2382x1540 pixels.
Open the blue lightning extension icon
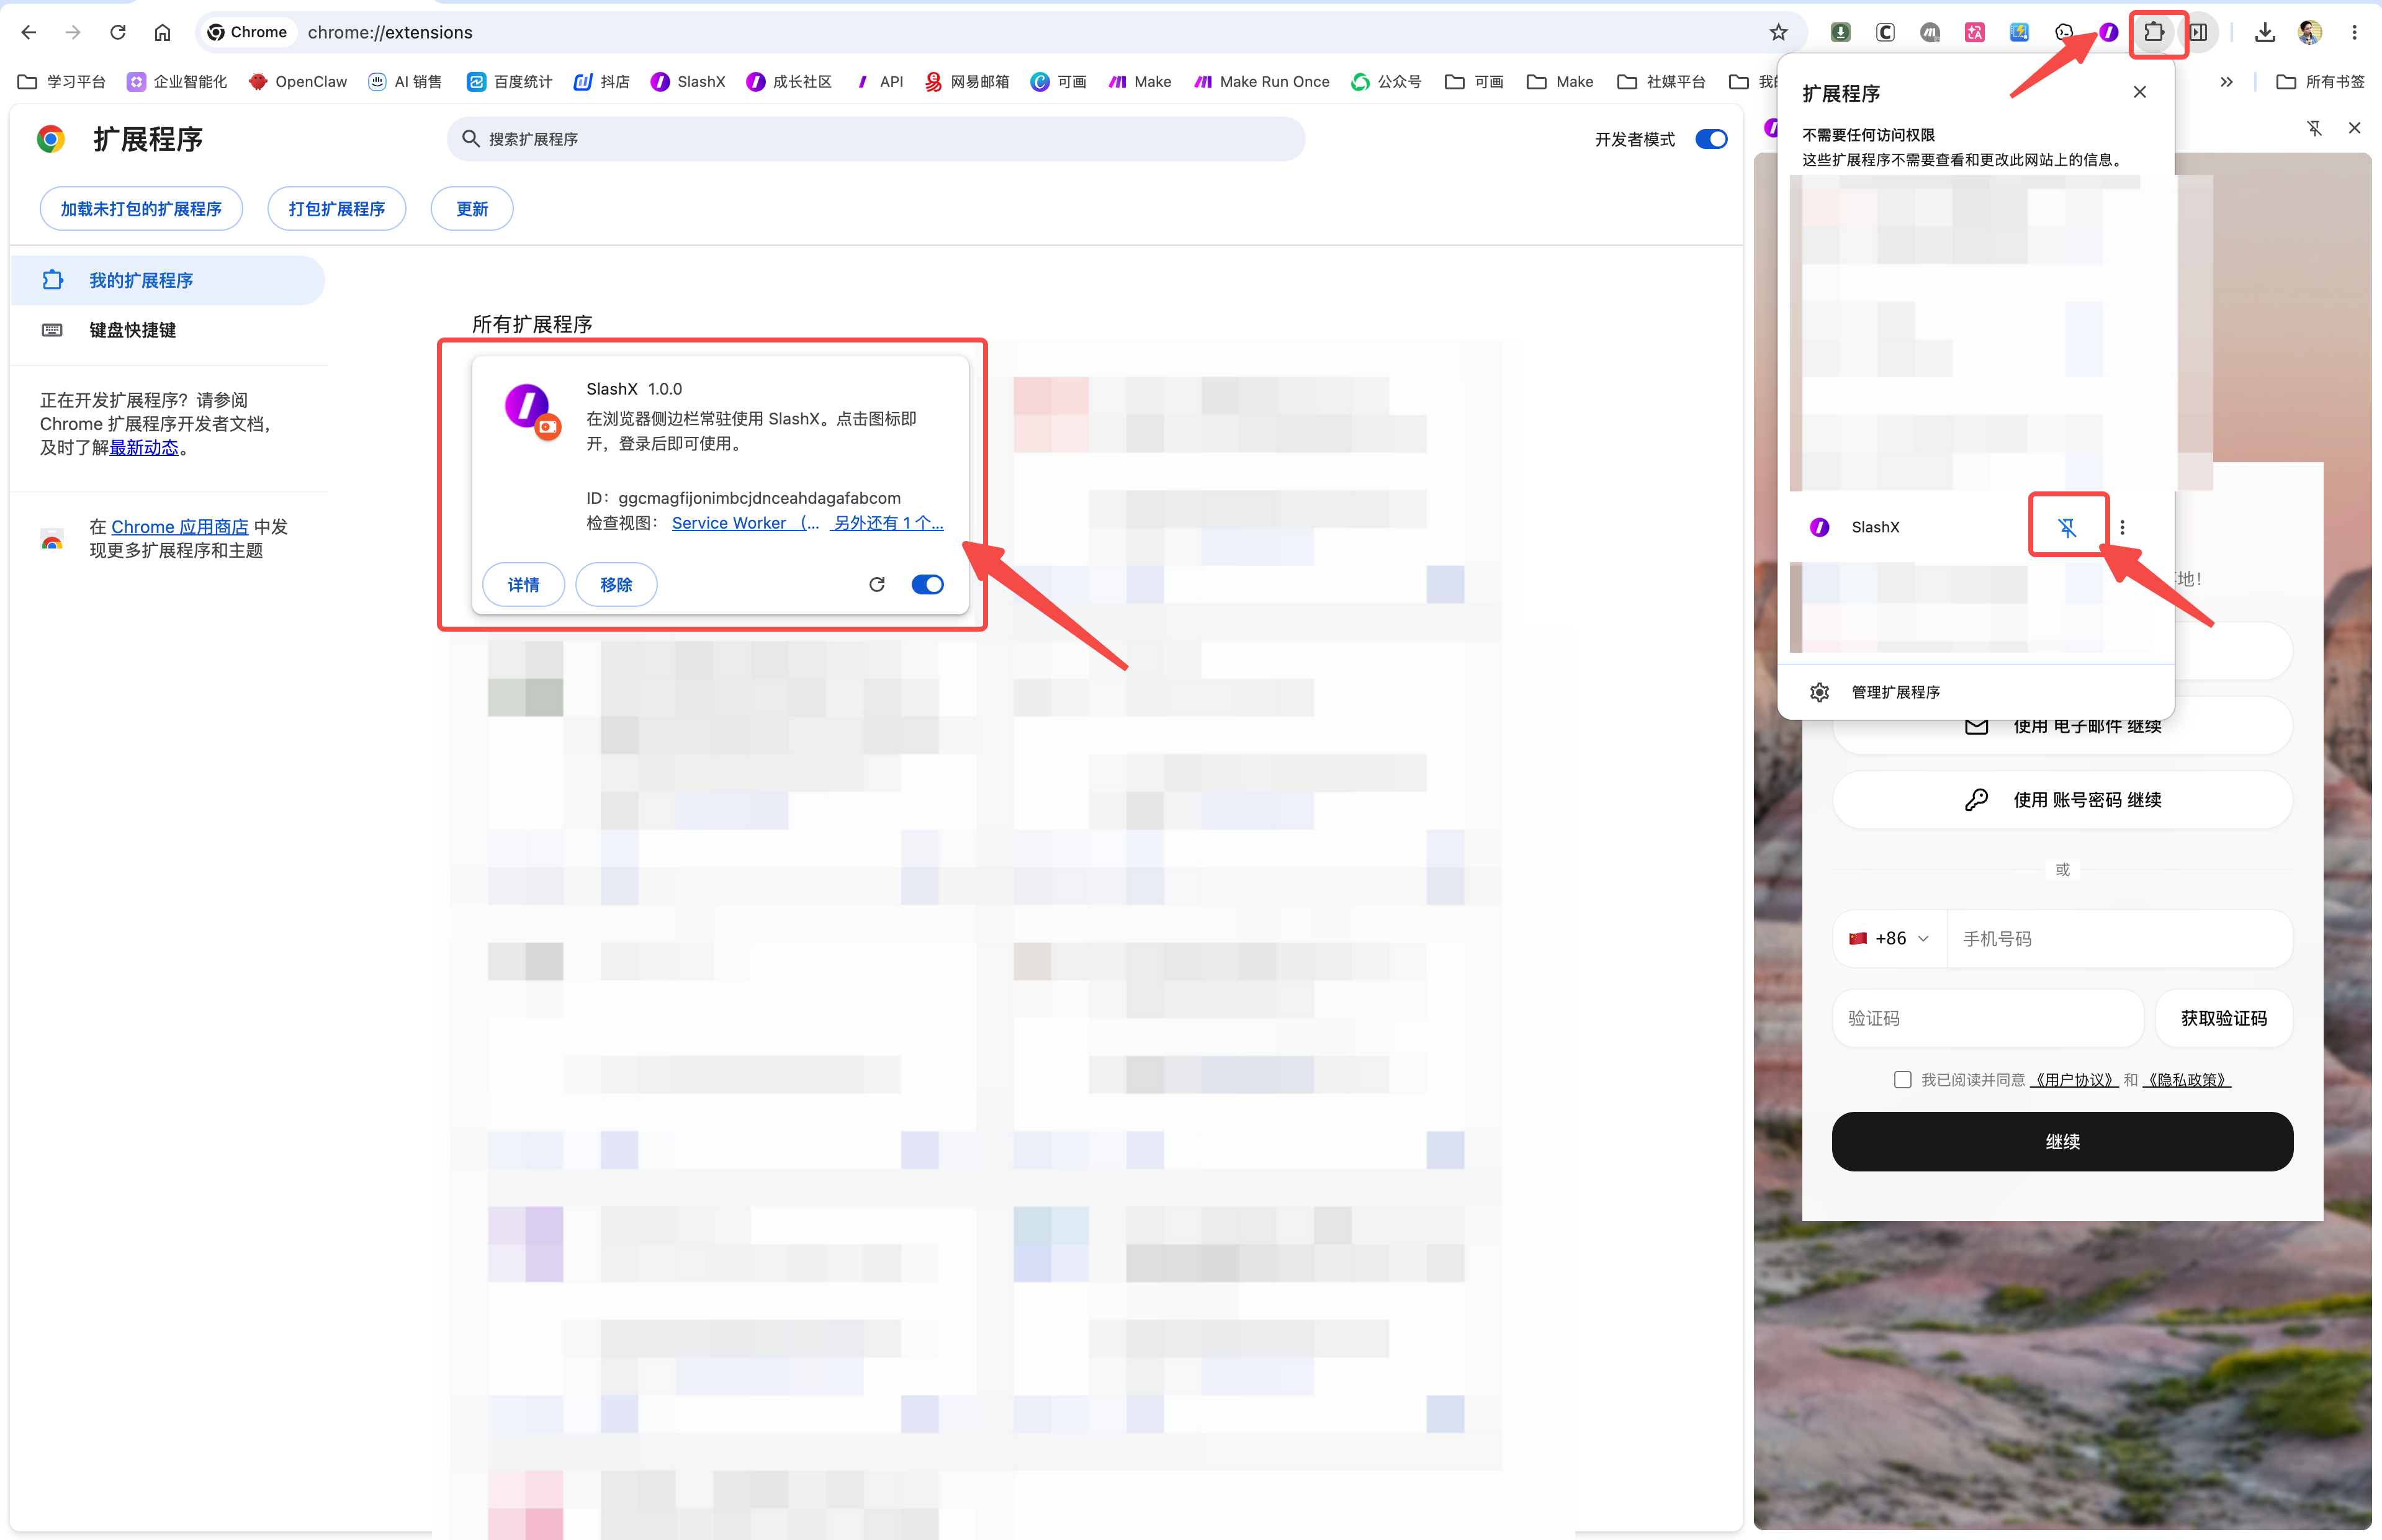[2019, 32]
